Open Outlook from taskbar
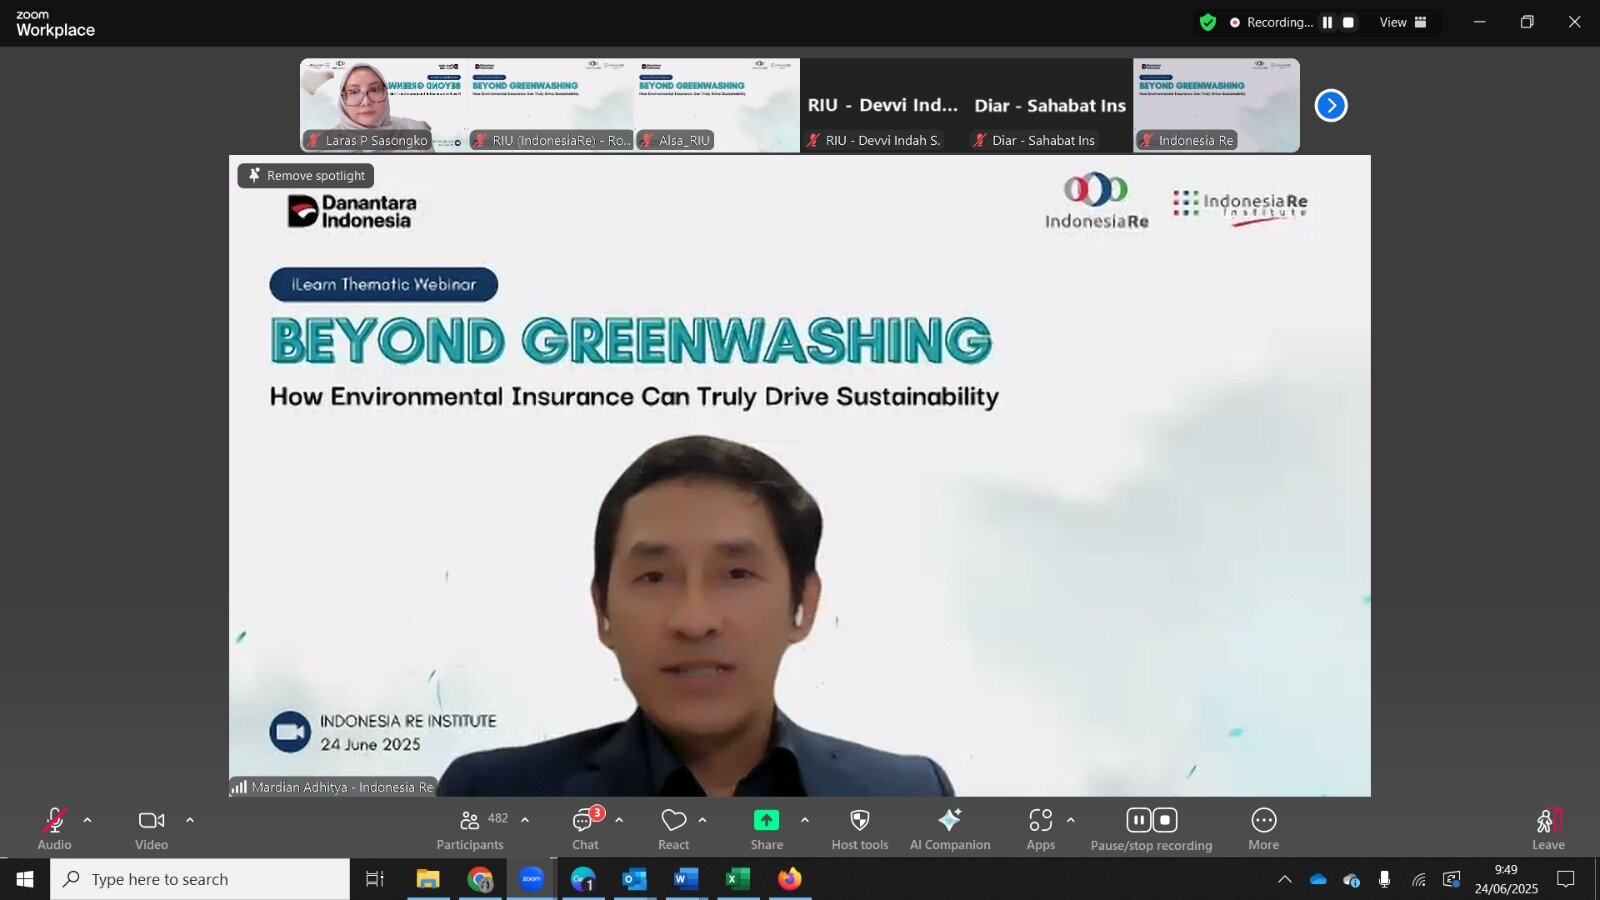This screenshot has height=900, width=1600. coord(634,879)
